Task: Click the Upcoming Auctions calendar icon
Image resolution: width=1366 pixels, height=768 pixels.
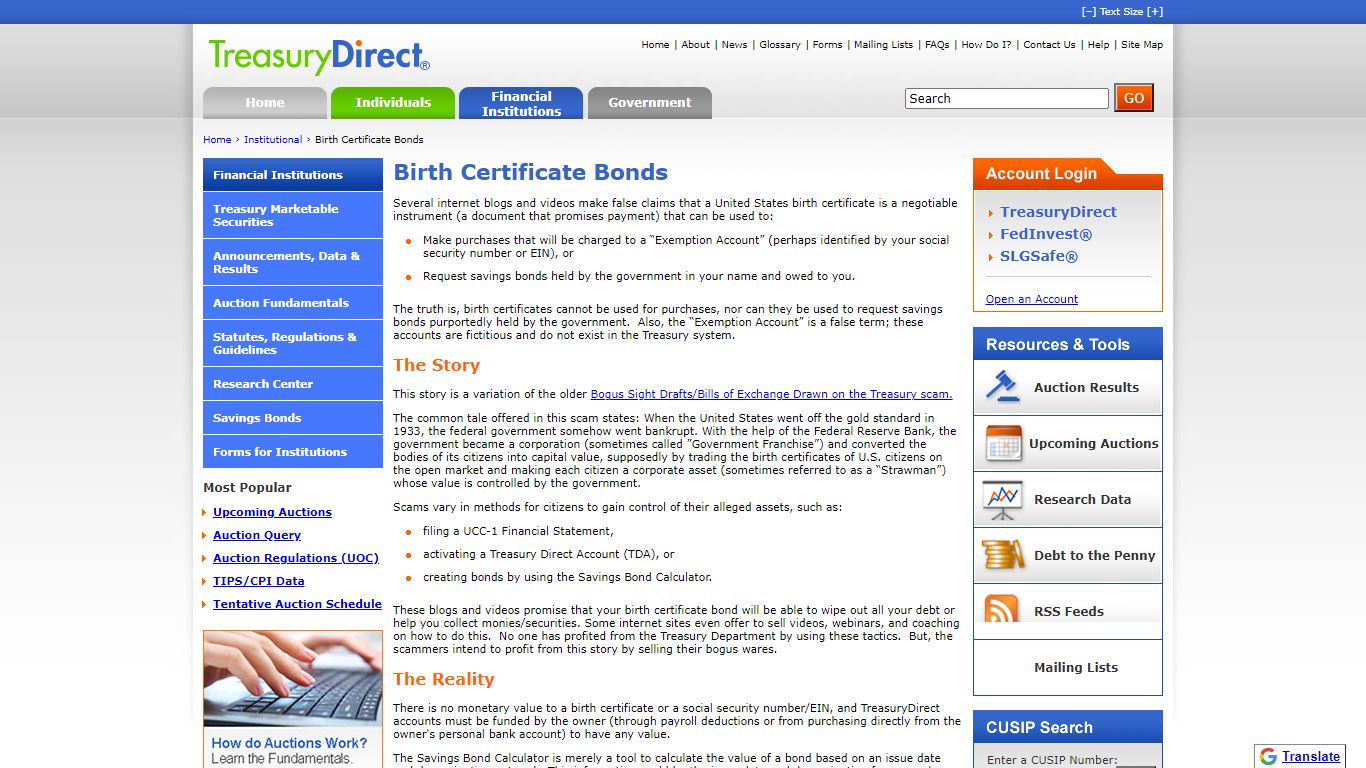Action: pos(1003,442)
